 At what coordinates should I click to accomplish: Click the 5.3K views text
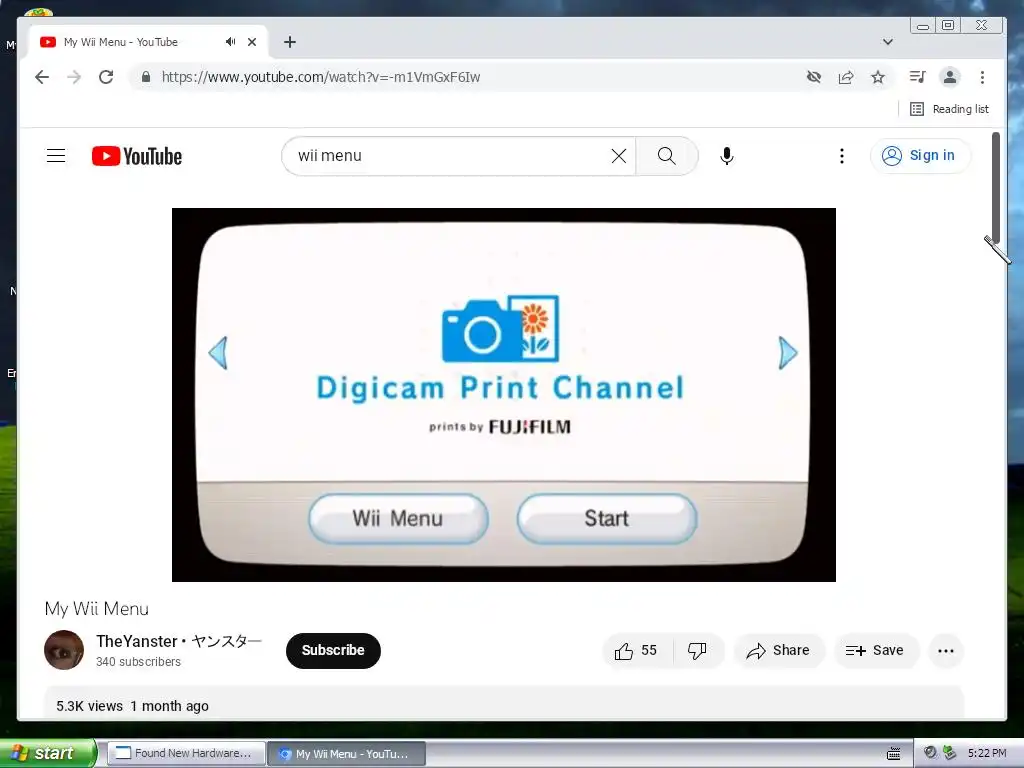tap(89, 706)
